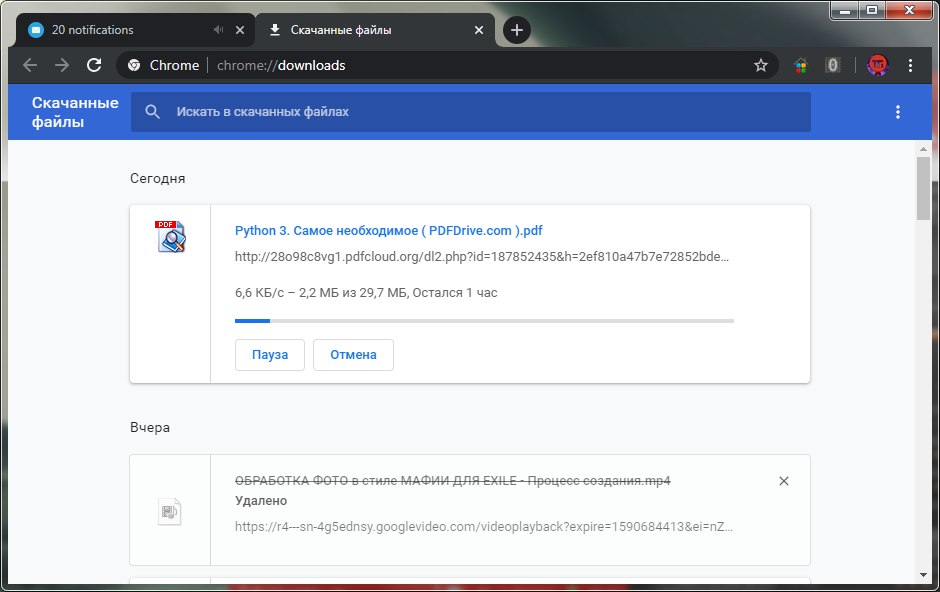Go back with the browser back arrow
The image size is (940, 592).
[x=30, y=65]
